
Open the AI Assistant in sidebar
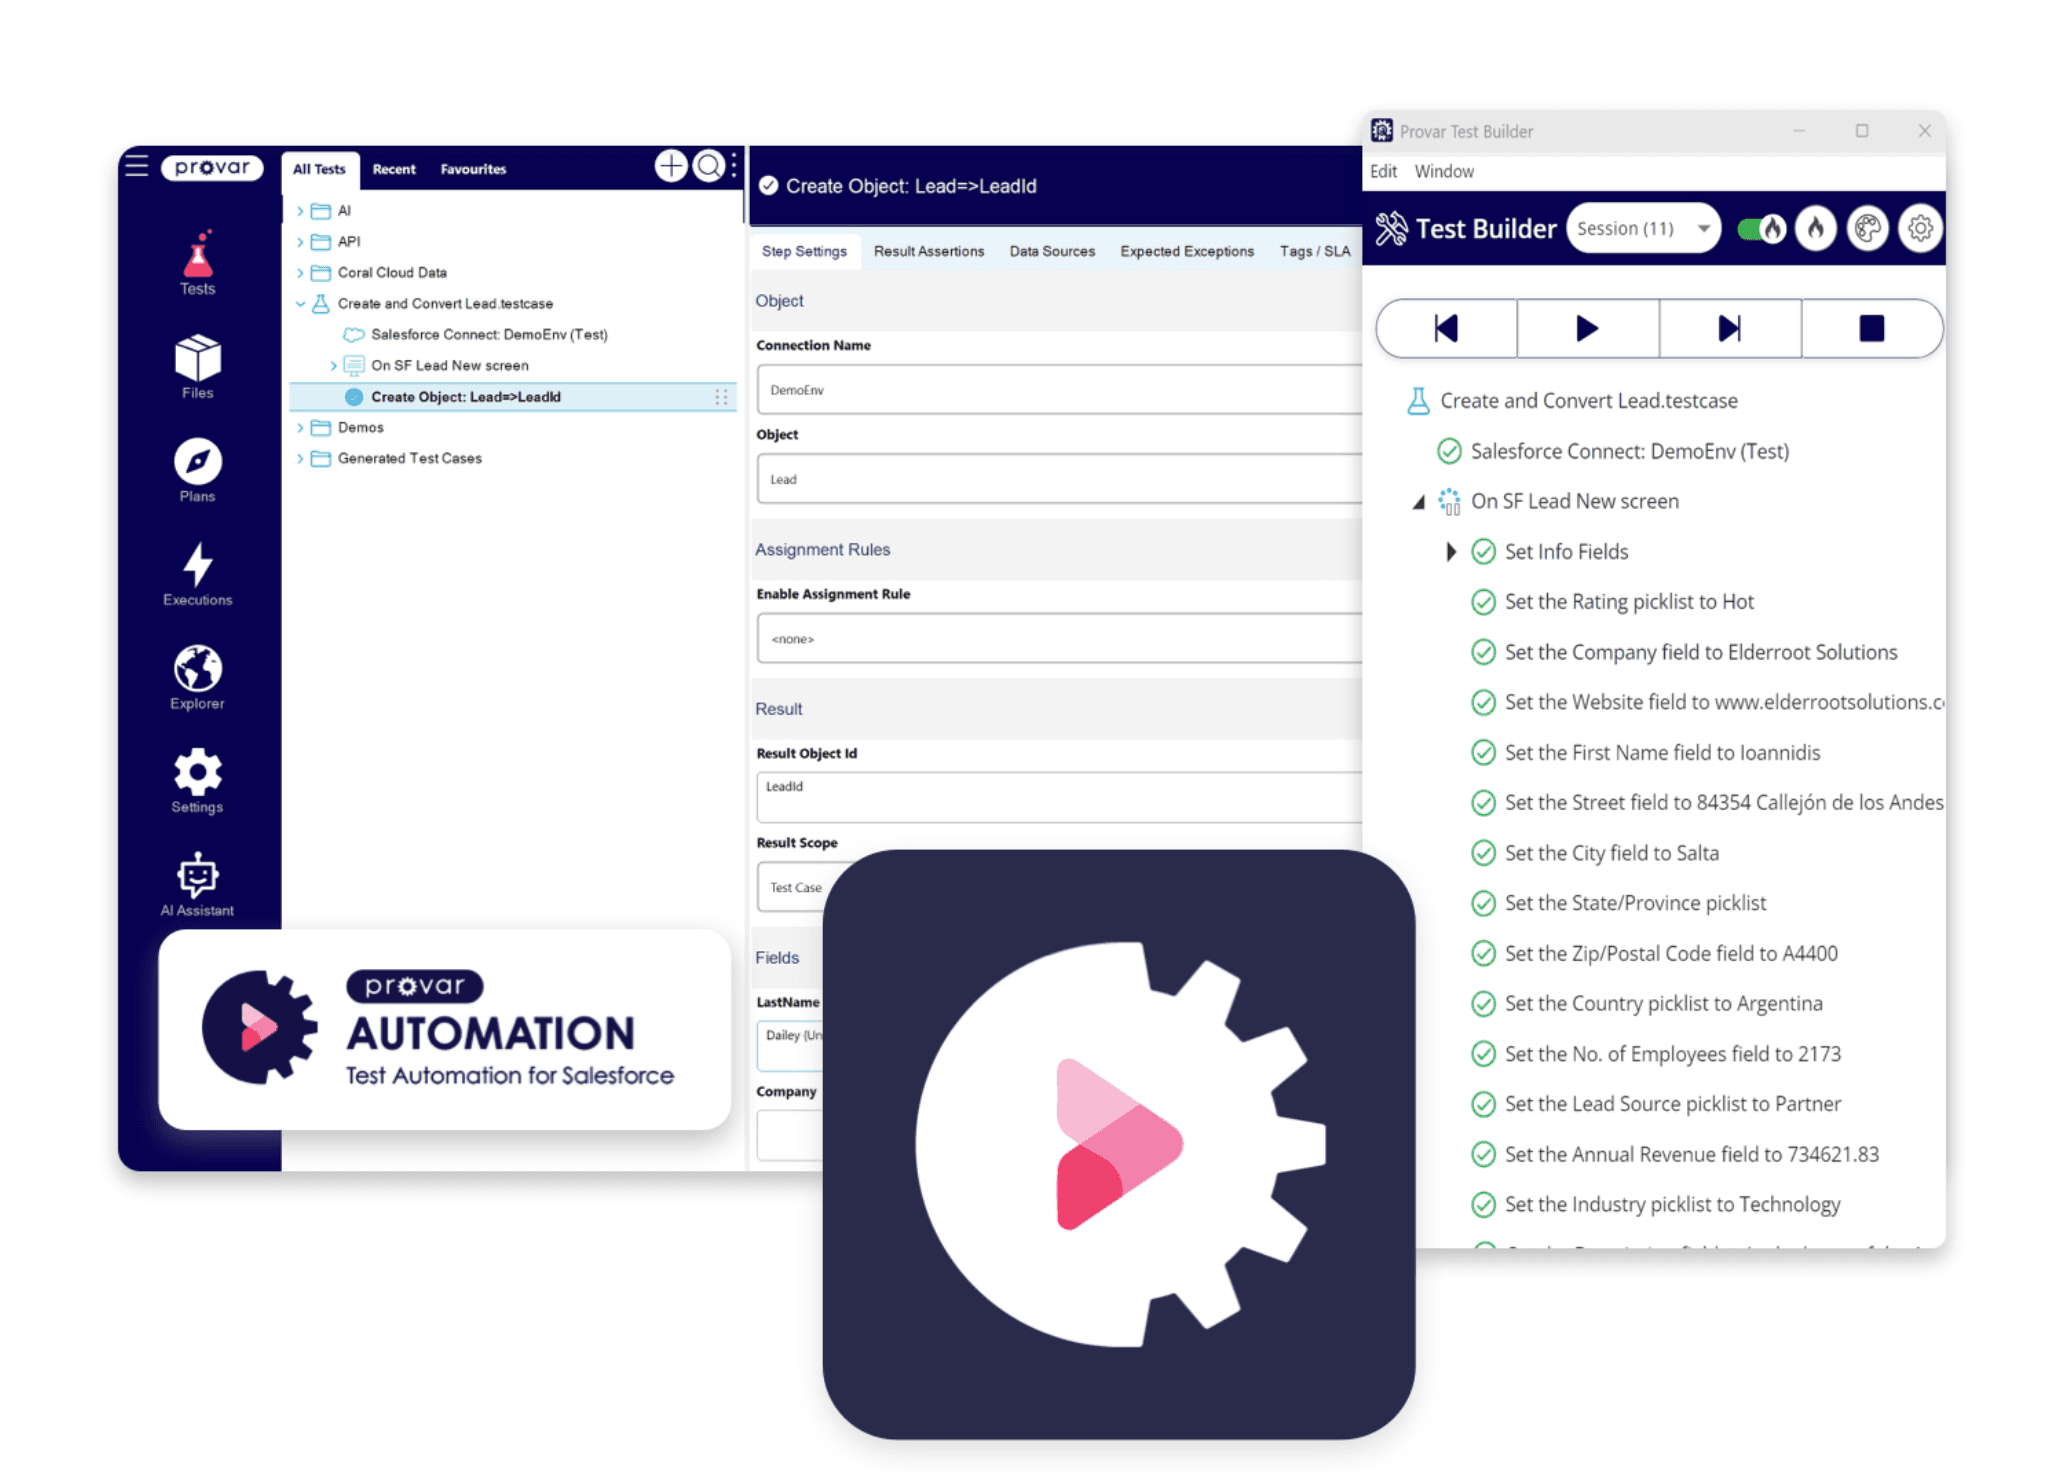point(197,884)
